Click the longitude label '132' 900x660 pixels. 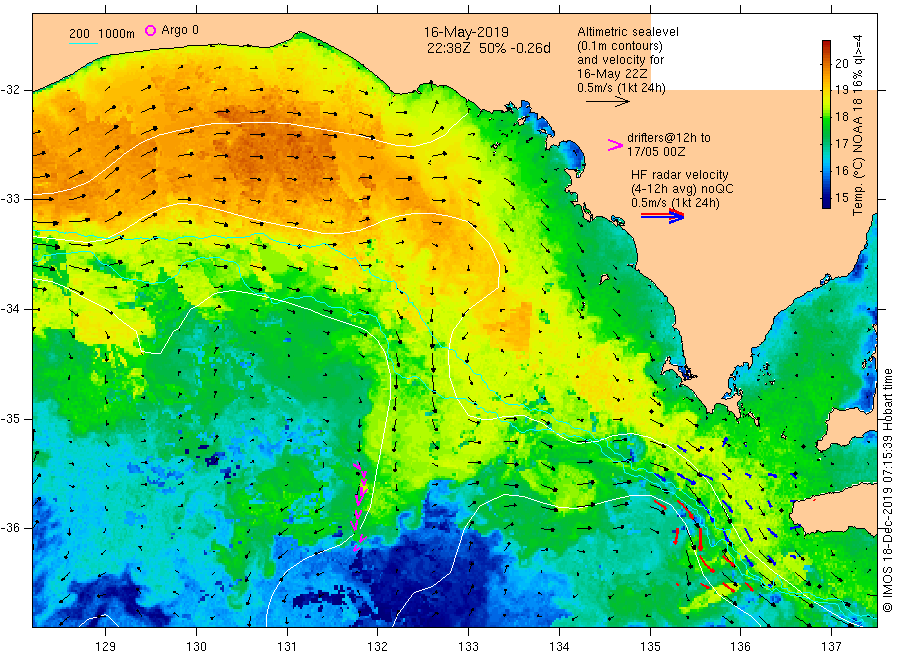(x=378, y=647)
